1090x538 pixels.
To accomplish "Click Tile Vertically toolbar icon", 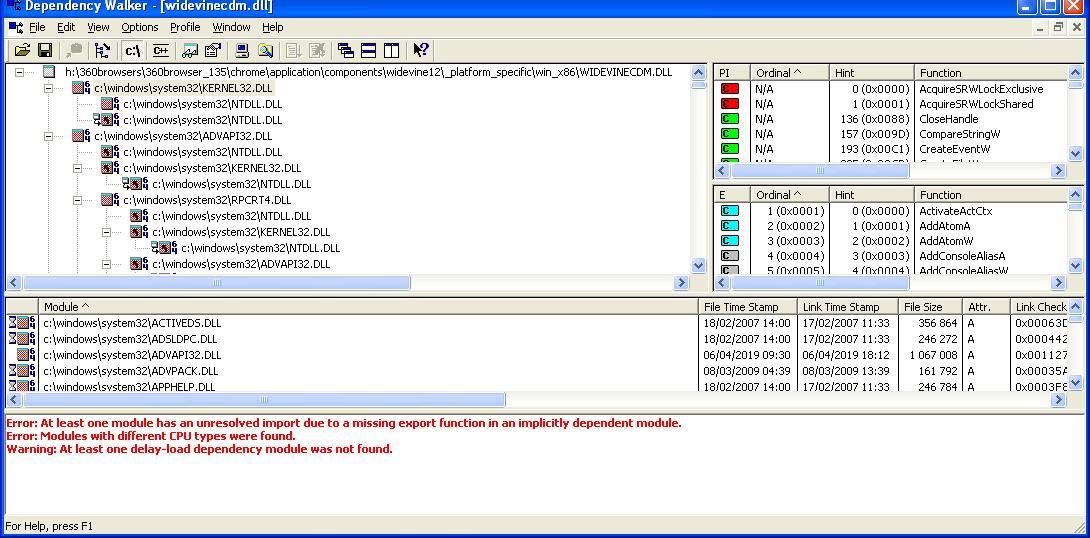I will (391, 50).
